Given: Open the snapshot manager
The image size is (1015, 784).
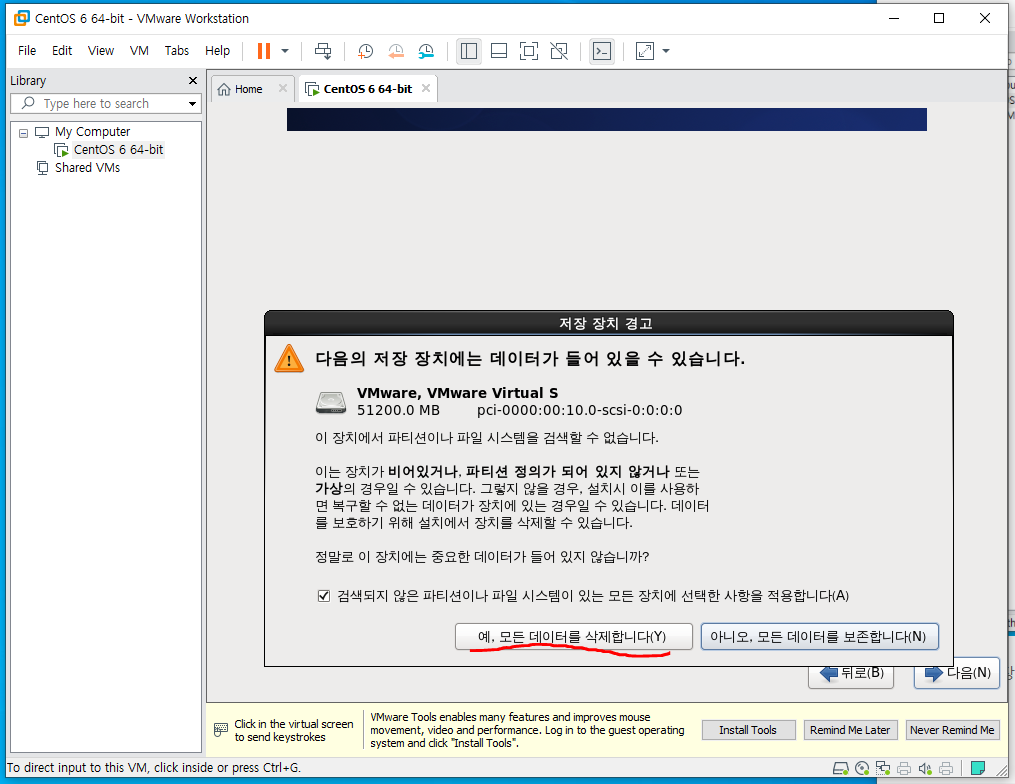Looking at the screenshot, I should click(426, 51).
